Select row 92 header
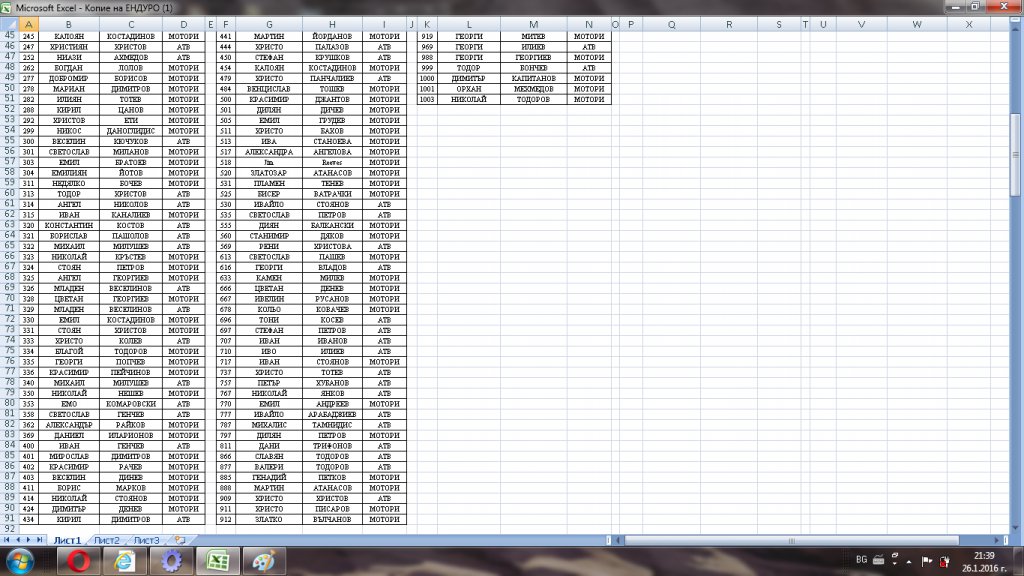 coord(9,528)
